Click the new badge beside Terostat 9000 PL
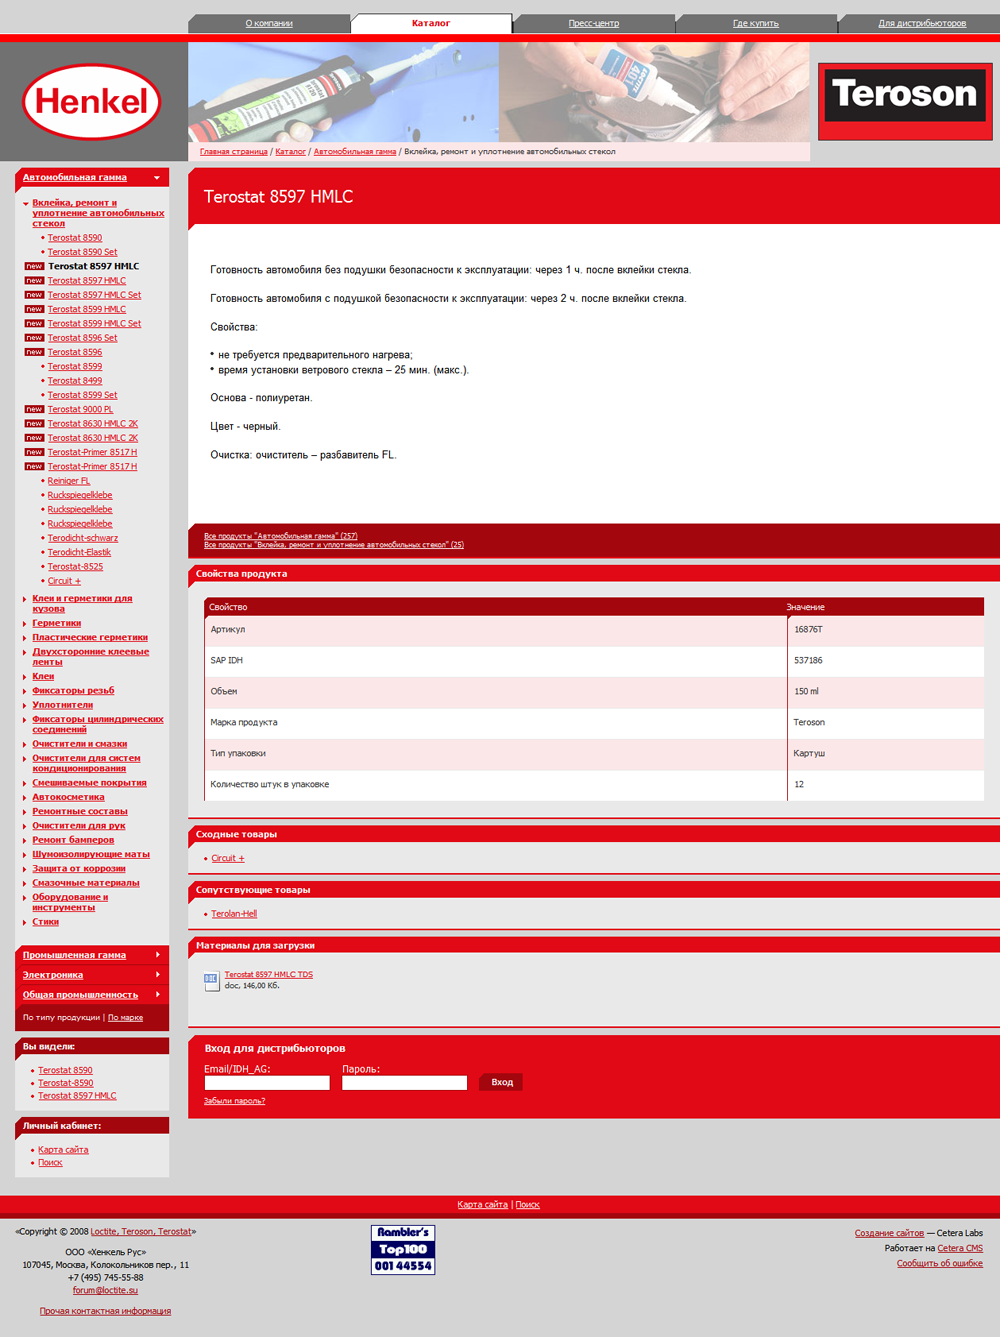 tap(33, 409)
